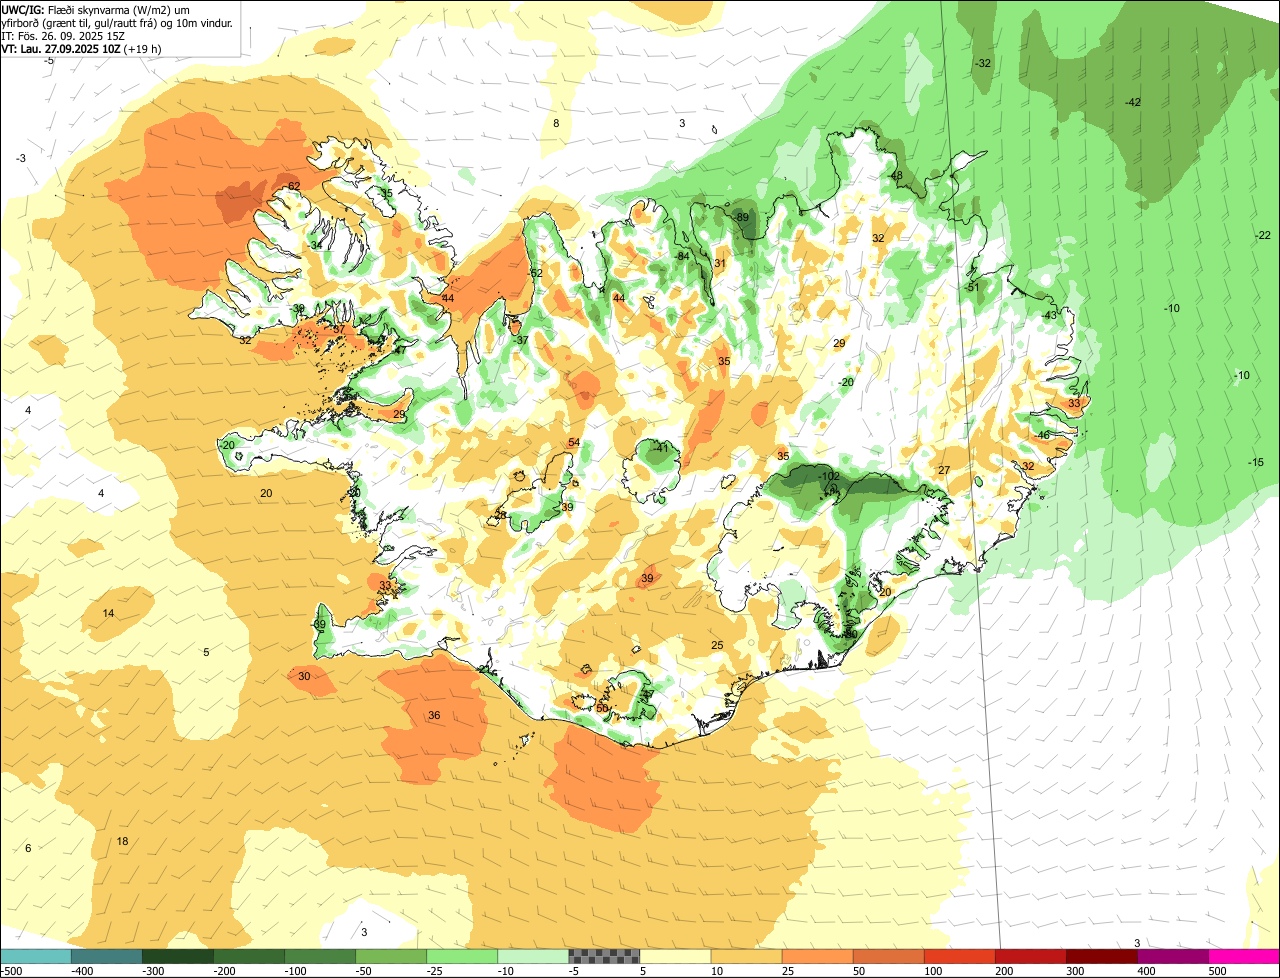1280x978 pixels.
Task: Click the 34 value in the Westfjords
Action: coord(316,246)
